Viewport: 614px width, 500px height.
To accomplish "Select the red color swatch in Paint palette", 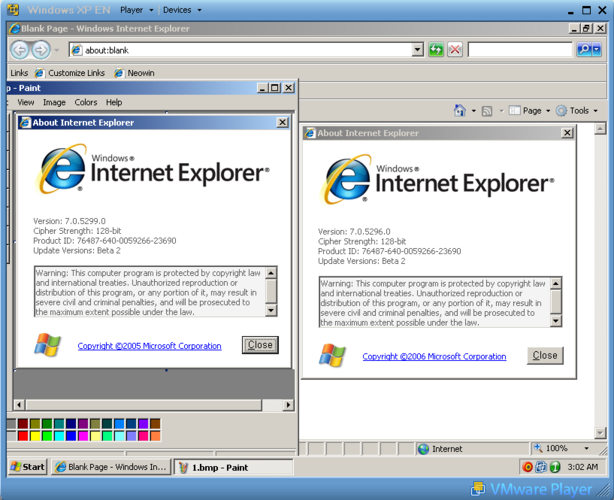I will (x=22, y=436).
